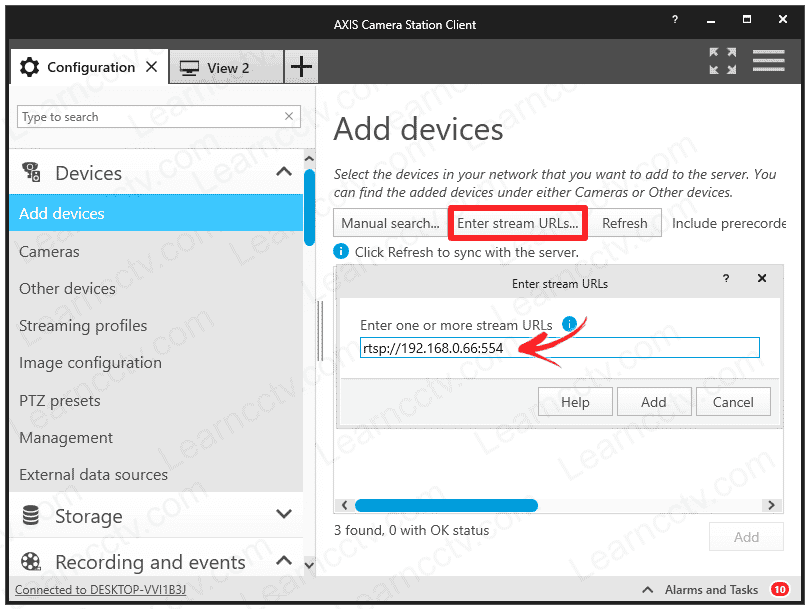Click the horizontal scrollbar in device list
The image size is (811, 609).
(x=446, y=506)
